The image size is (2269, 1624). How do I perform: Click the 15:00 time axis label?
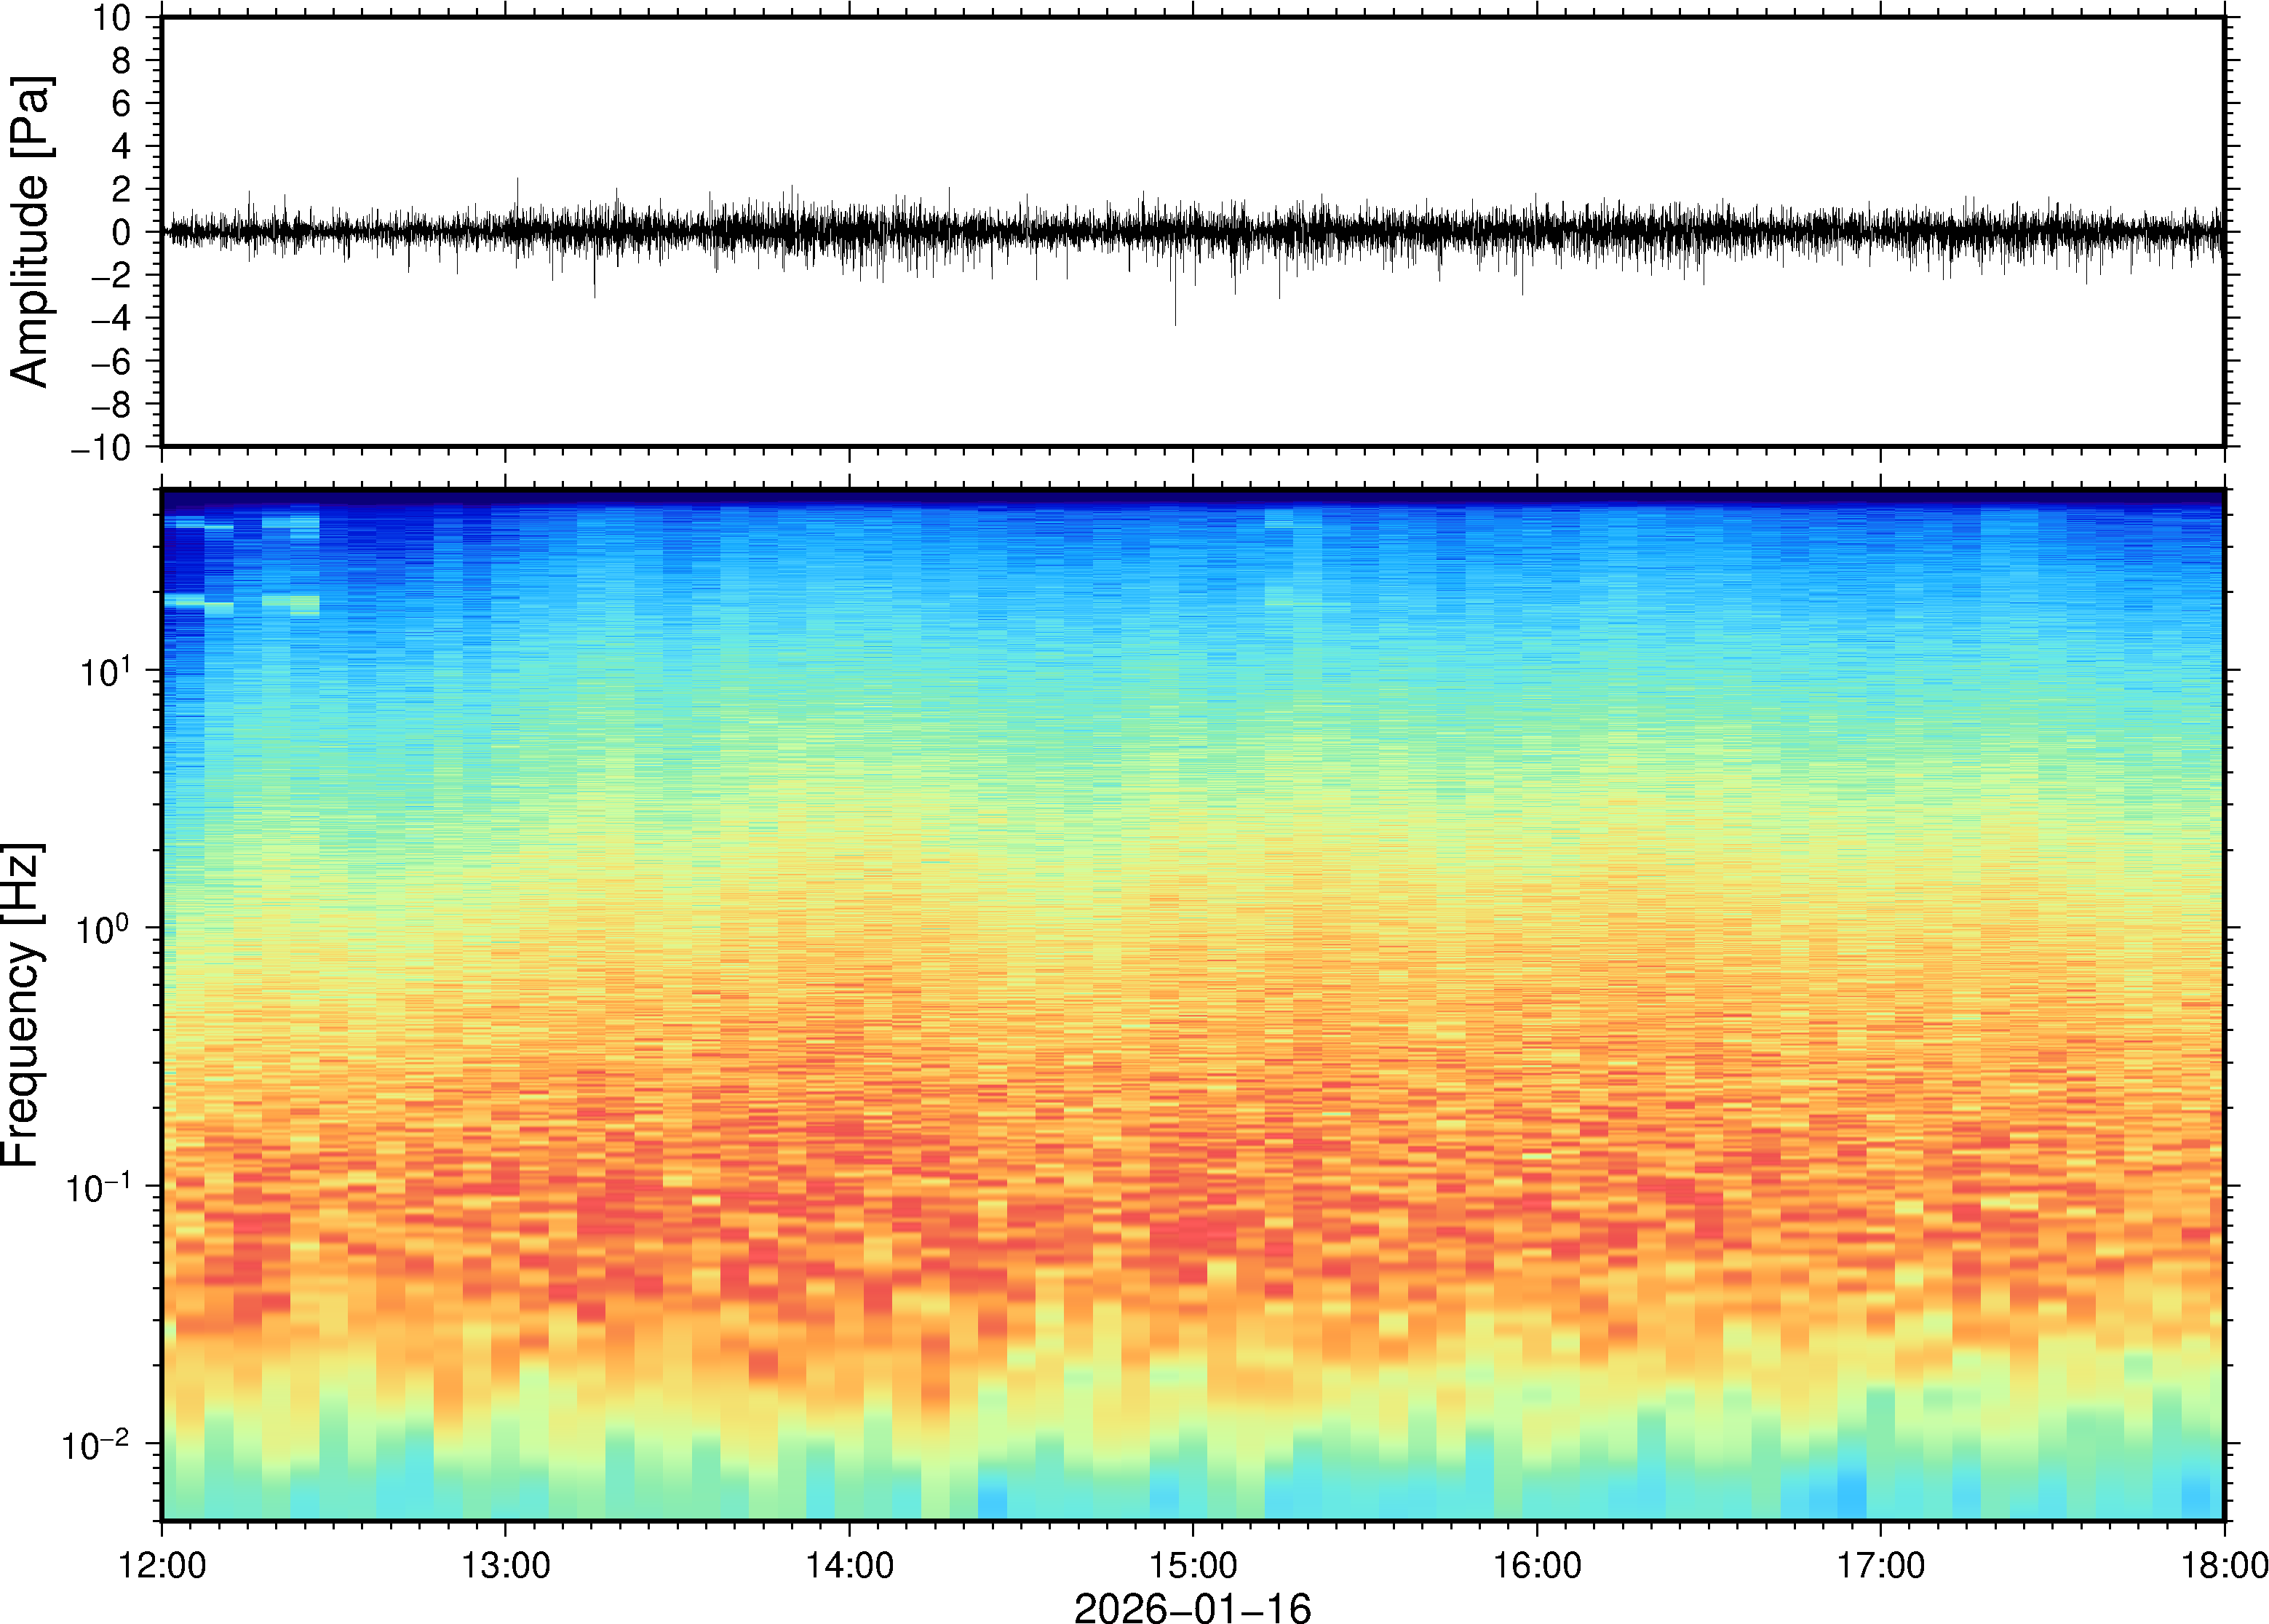(1193, 1566)
